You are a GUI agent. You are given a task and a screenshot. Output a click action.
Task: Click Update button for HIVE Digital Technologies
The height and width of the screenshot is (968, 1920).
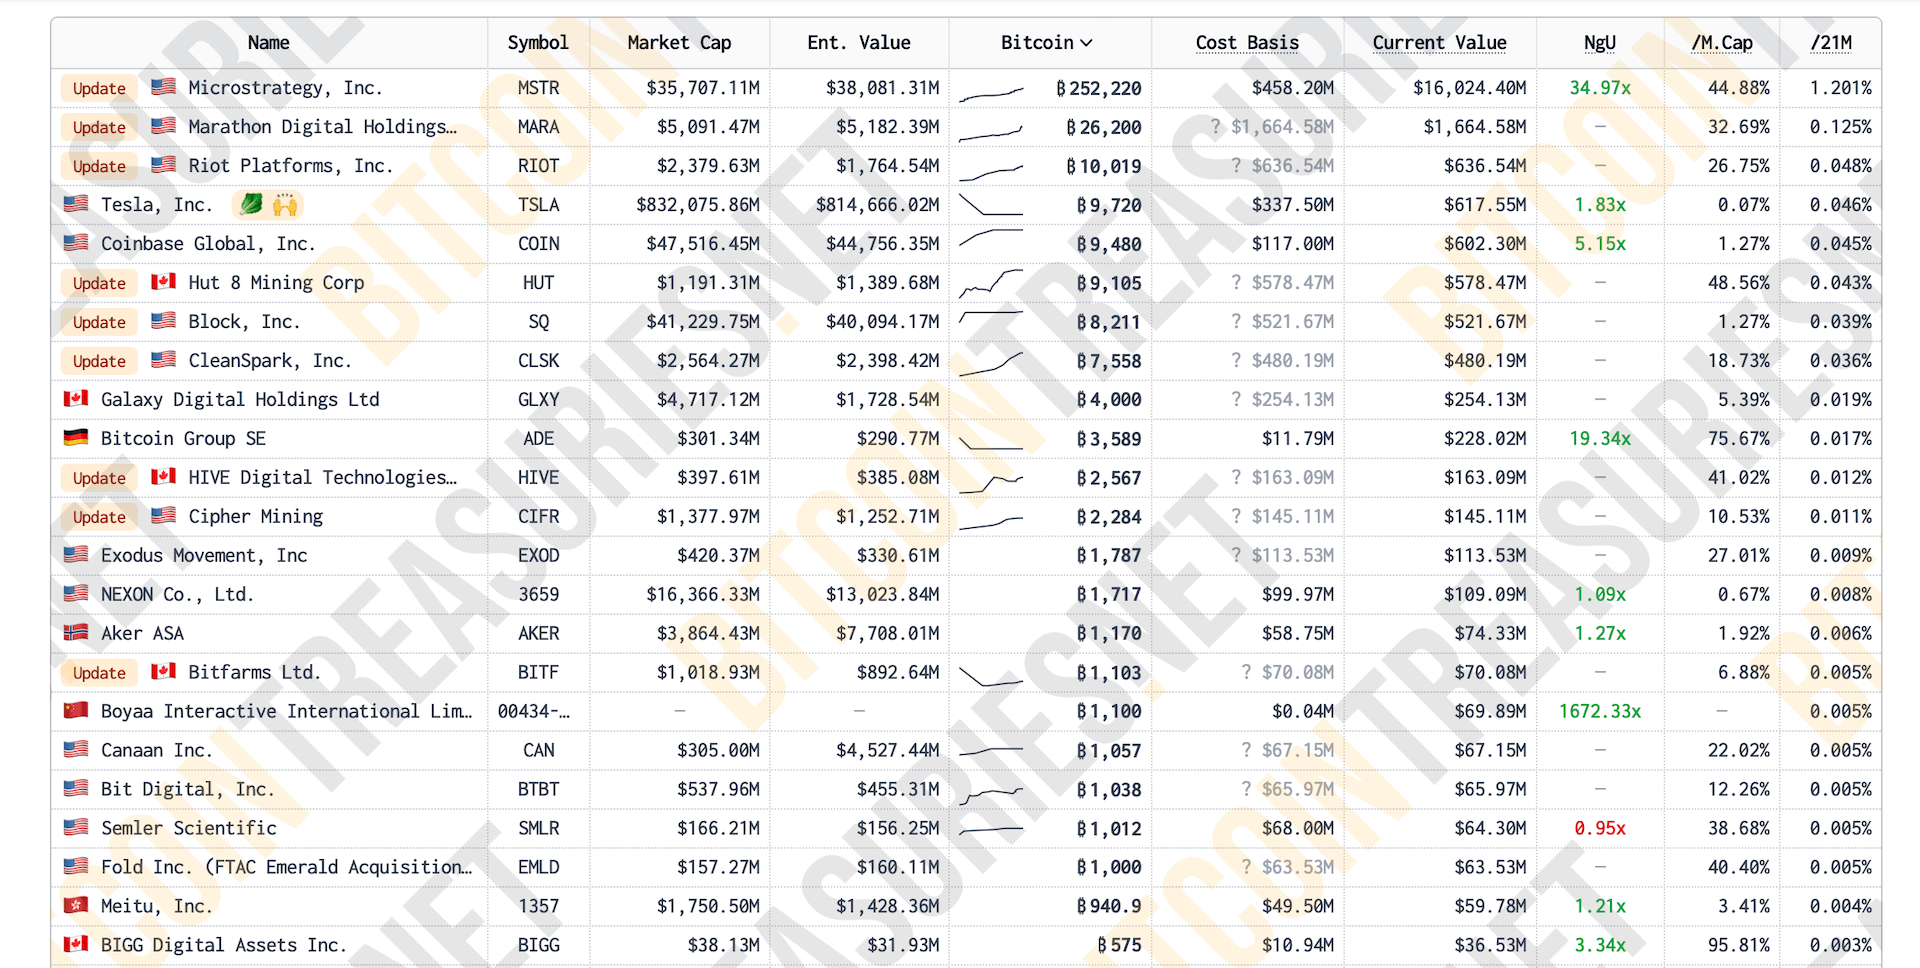pyautogui.click(x=99, y=478)
